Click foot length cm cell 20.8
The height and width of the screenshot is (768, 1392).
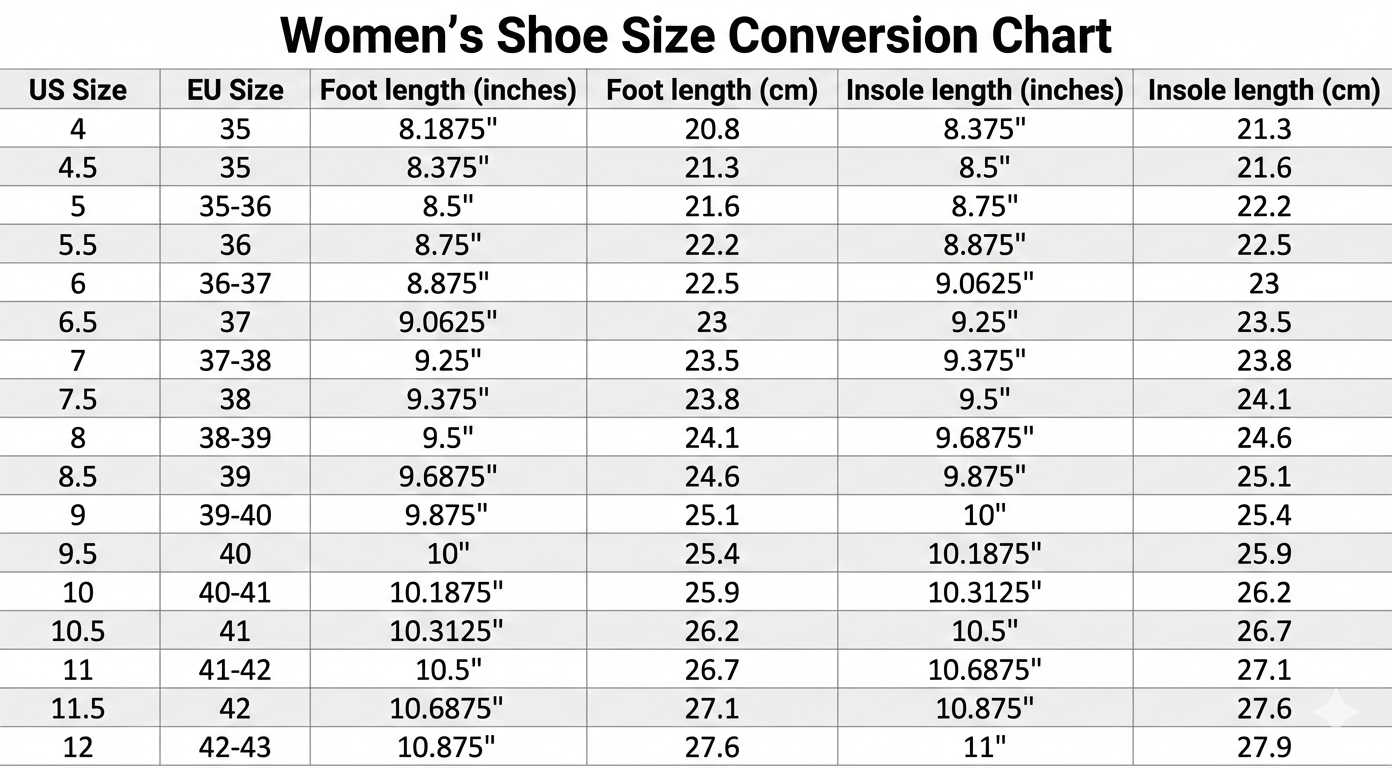712,129
